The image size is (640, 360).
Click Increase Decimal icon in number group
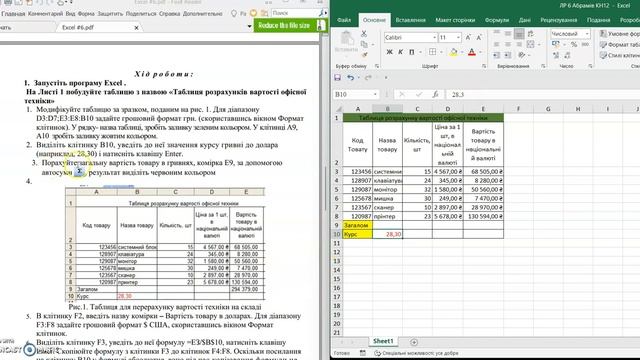point(556,55)
